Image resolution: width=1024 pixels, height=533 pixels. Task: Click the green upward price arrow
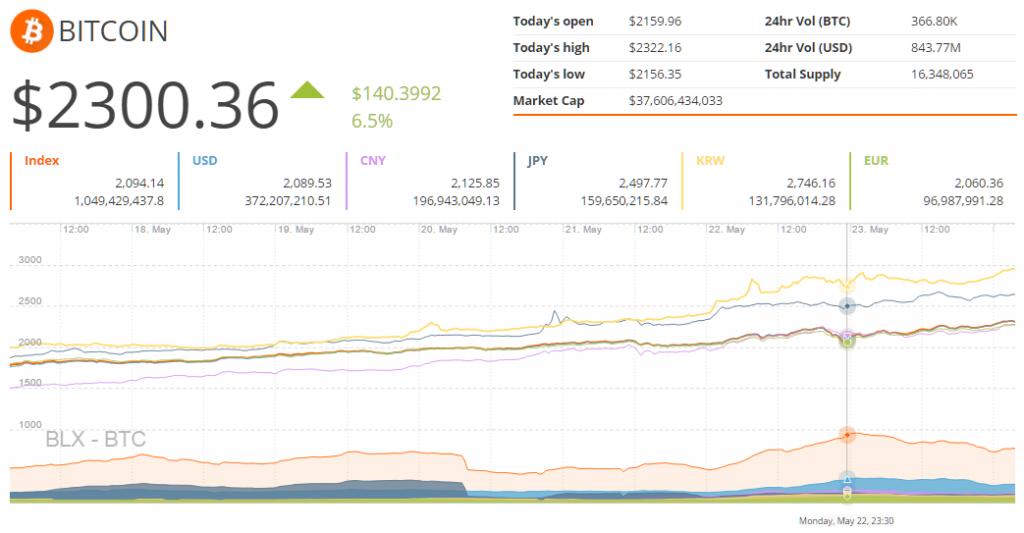(x=307, y=89)
